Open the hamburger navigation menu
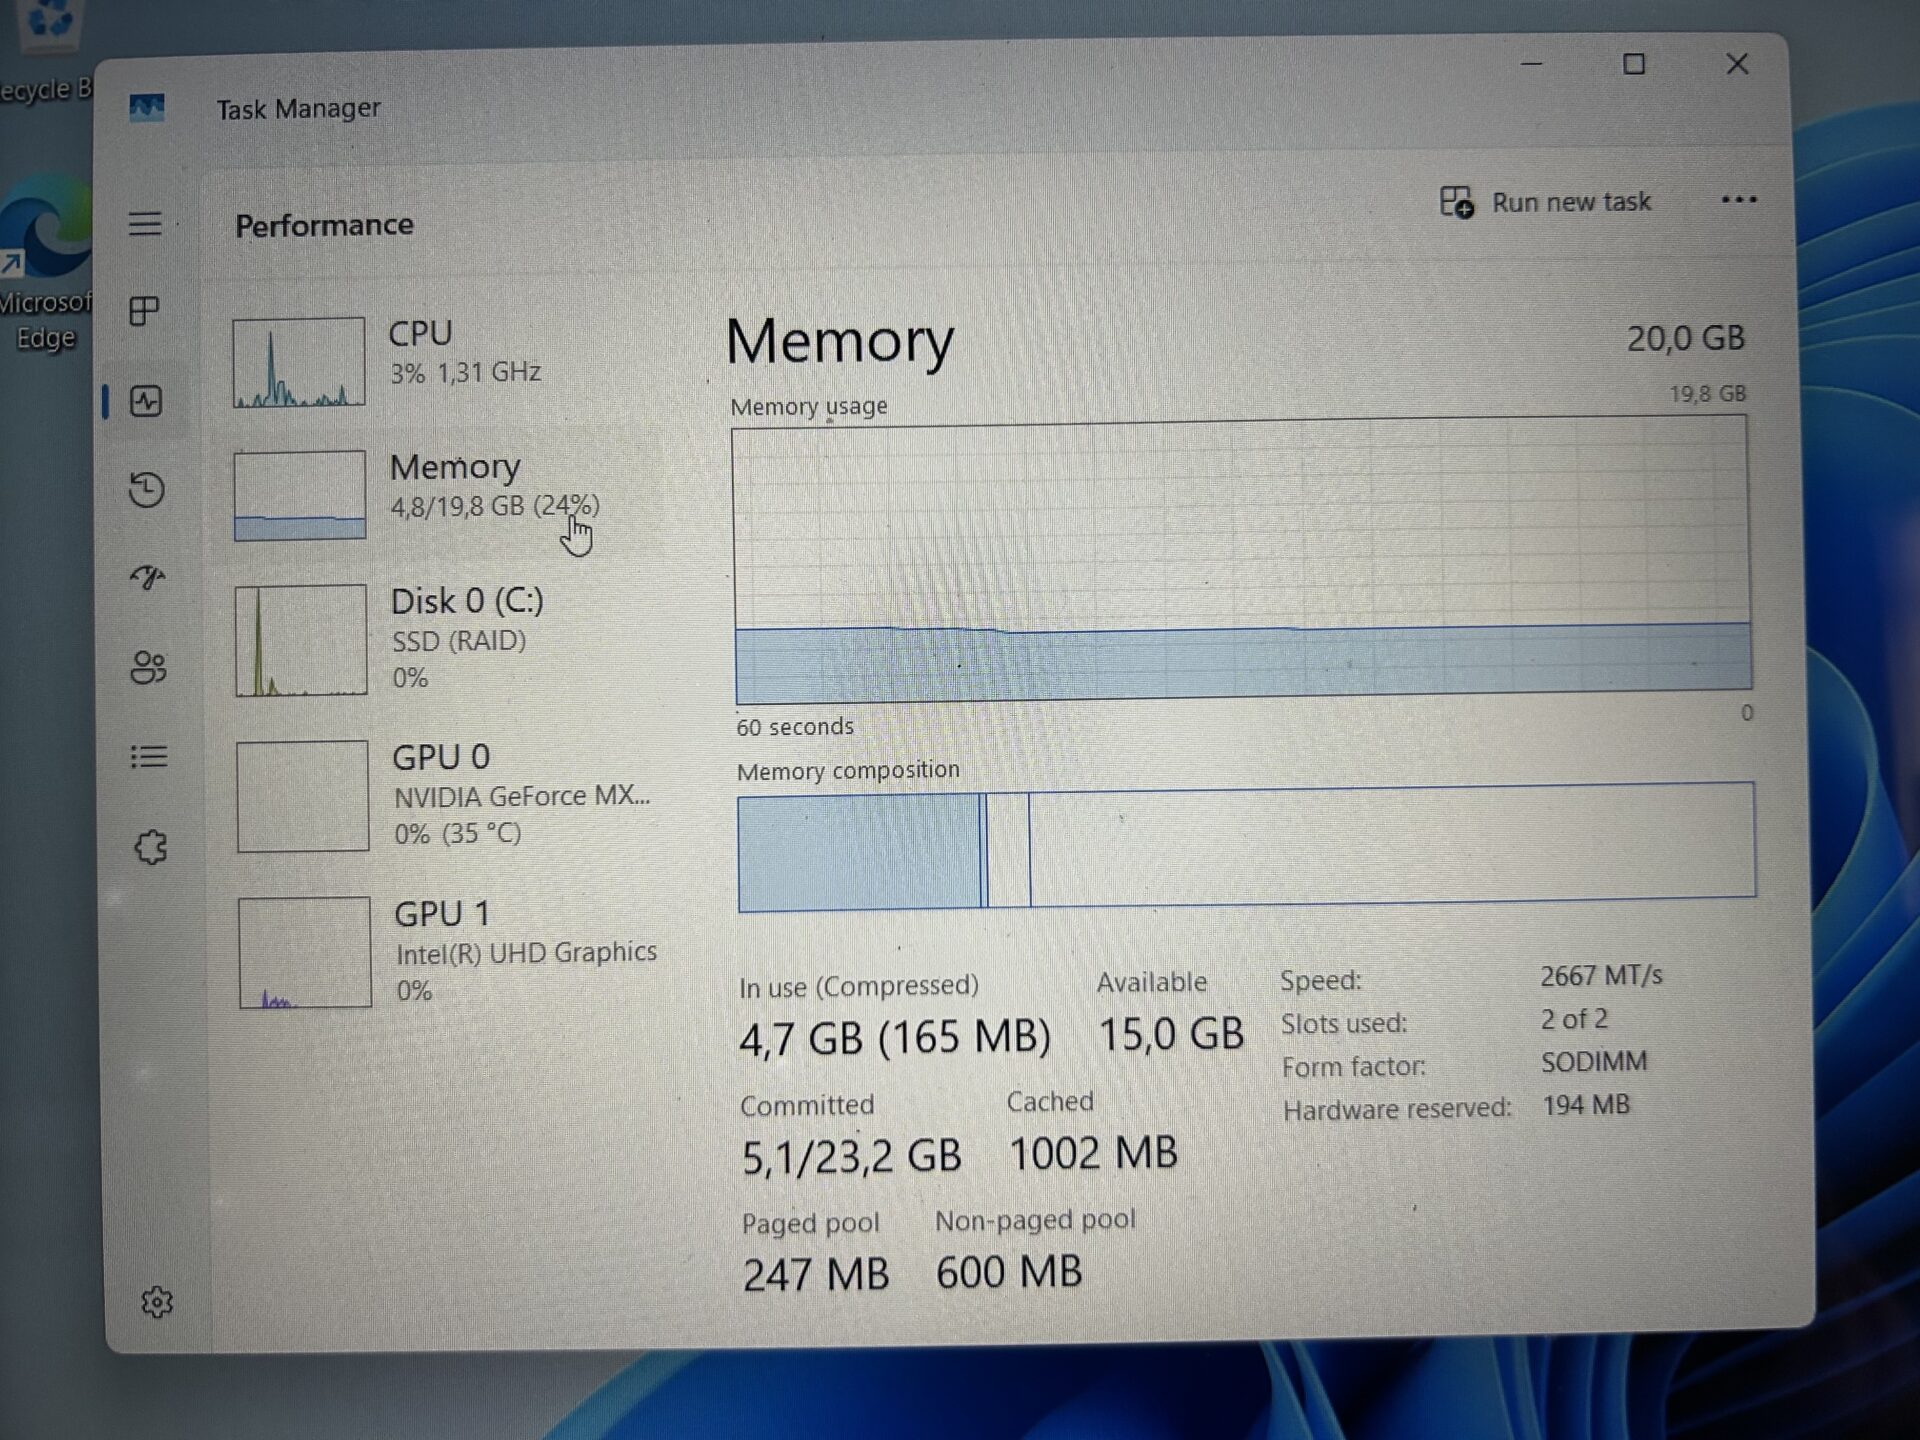The image size is (1920, 1440). pyautogui.click(x=145, y=224)
